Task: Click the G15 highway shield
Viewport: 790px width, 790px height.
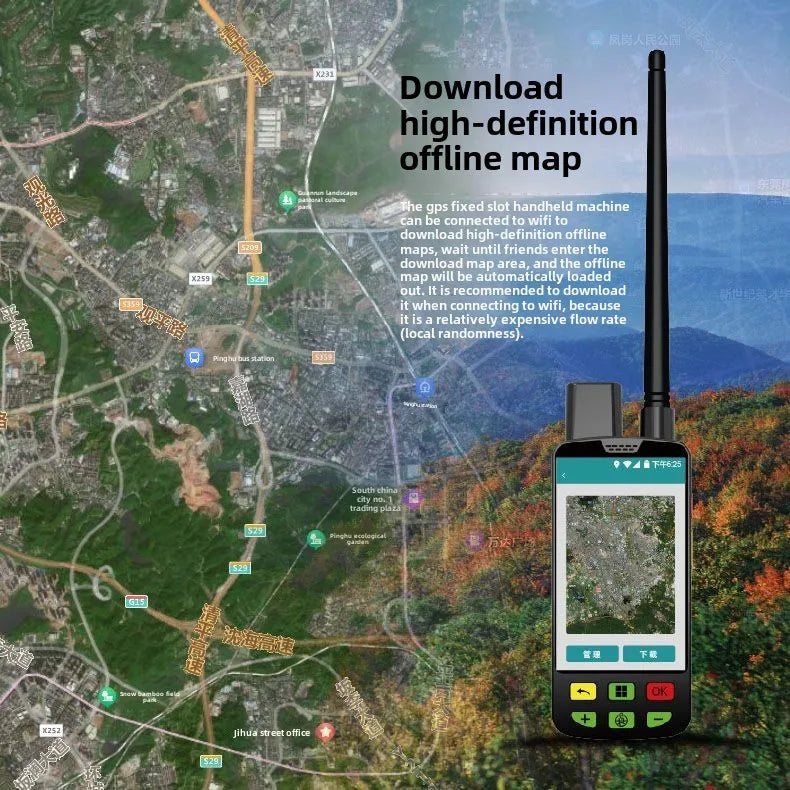Action: pos(137,602)
